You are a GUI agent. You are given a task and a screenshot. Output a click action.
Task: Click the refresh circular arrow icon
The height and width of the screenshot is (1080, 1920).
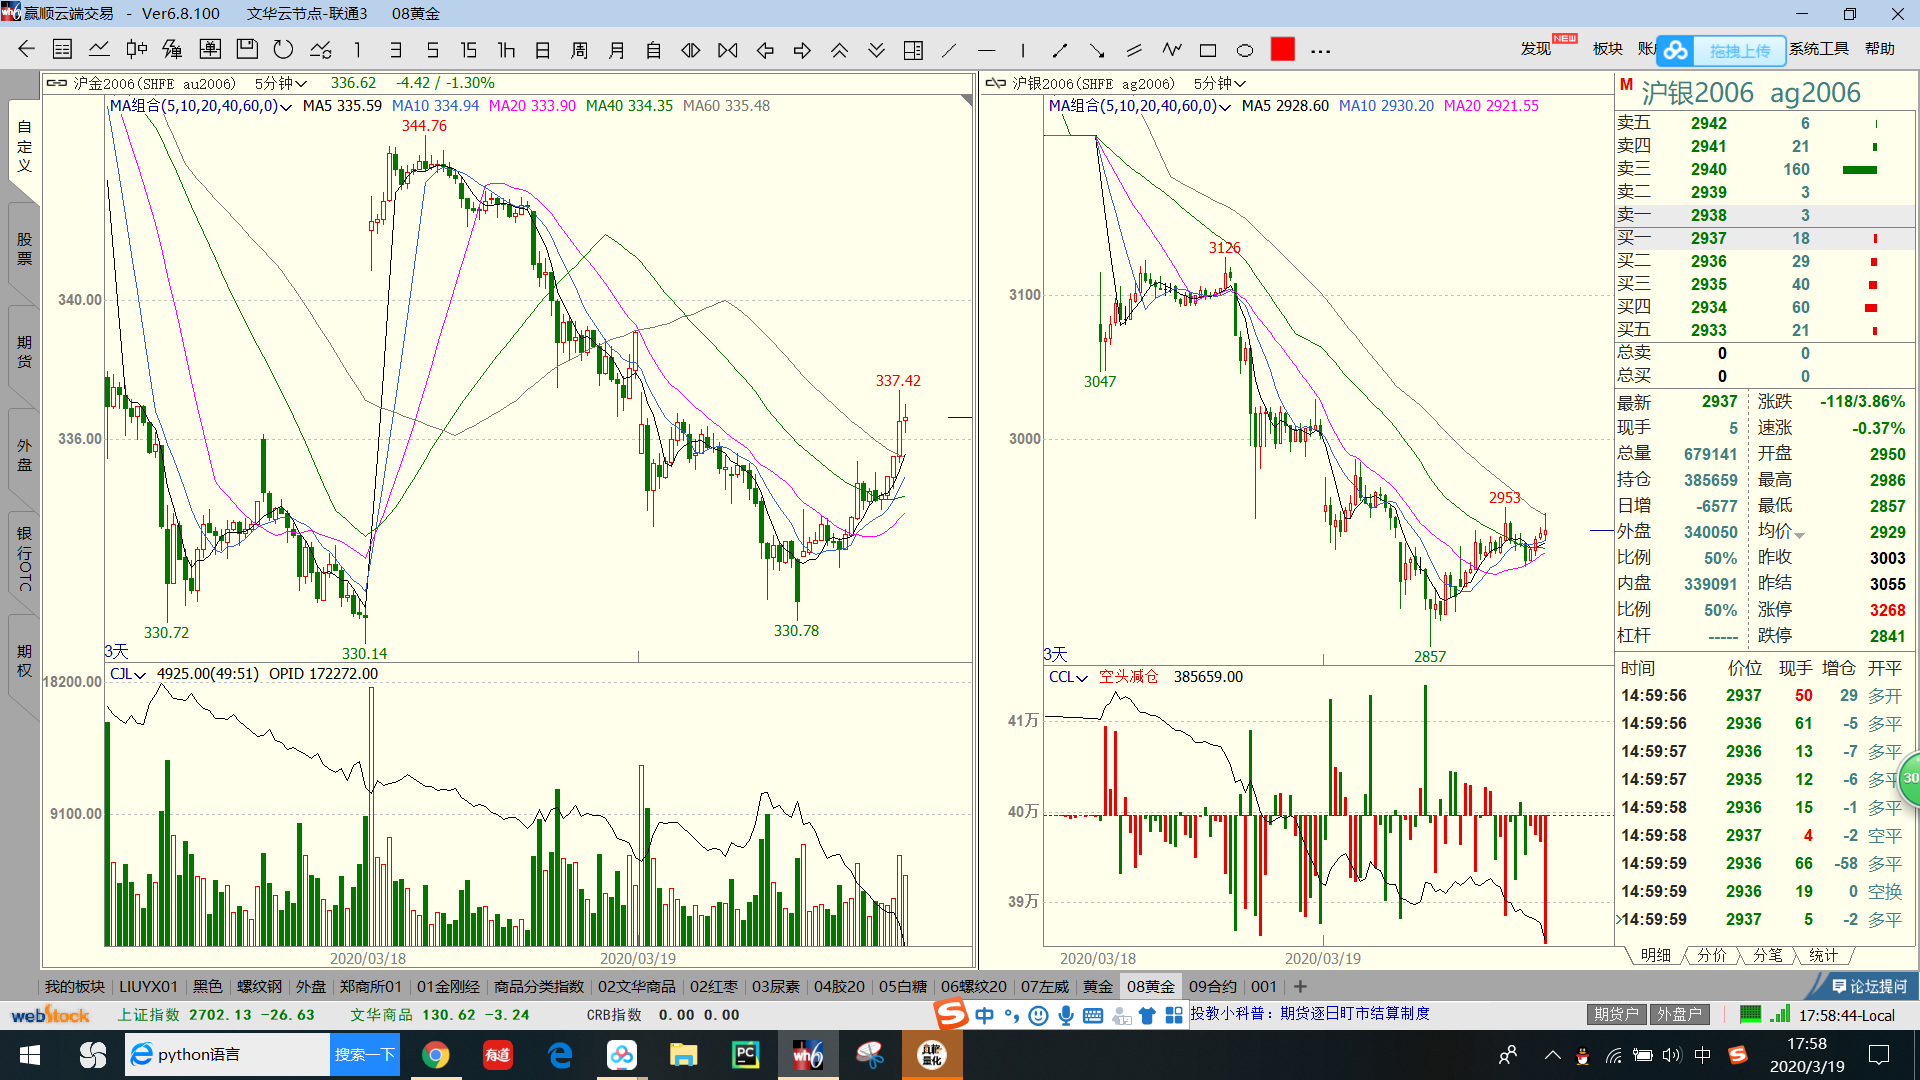283,50
